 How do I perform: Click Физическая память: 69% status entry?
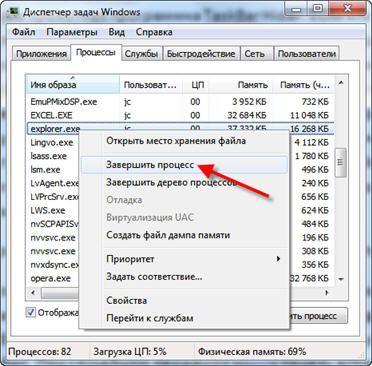(252, 351)
